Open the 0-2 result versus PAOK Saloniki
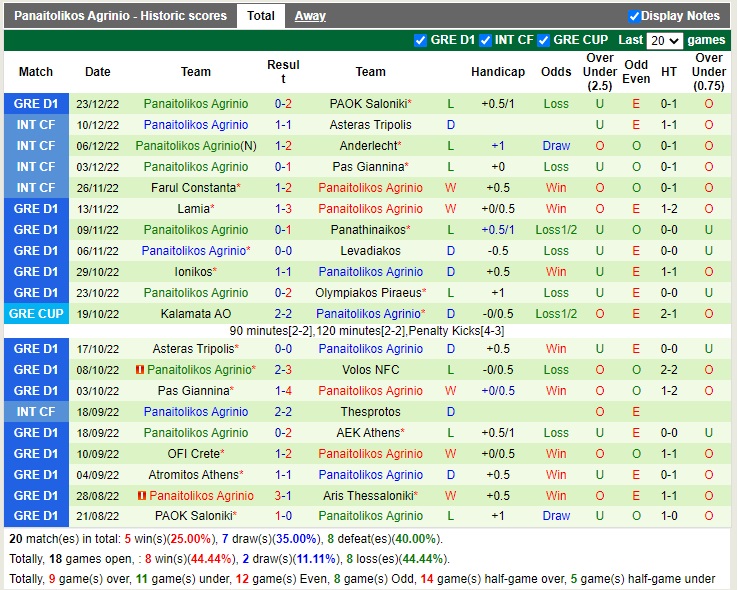This screenshot has height=590, width=738. (283, 104)
